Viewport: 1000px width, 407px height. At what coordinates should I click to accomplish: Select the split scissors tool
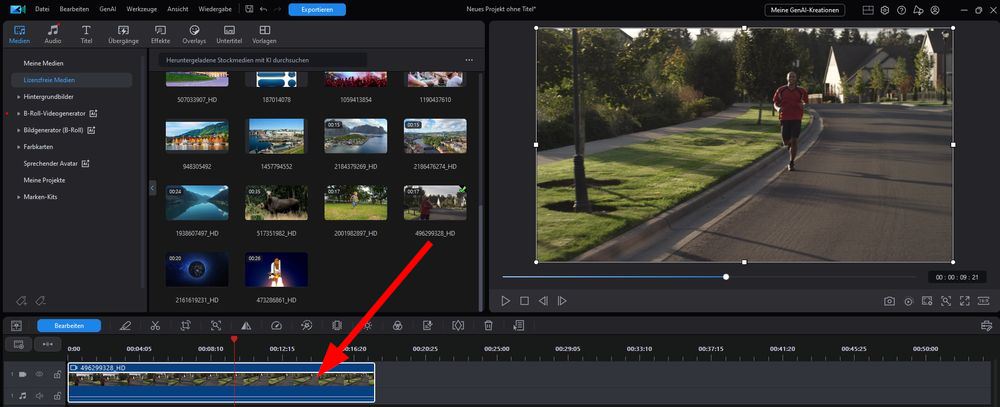tap(155, 325)
